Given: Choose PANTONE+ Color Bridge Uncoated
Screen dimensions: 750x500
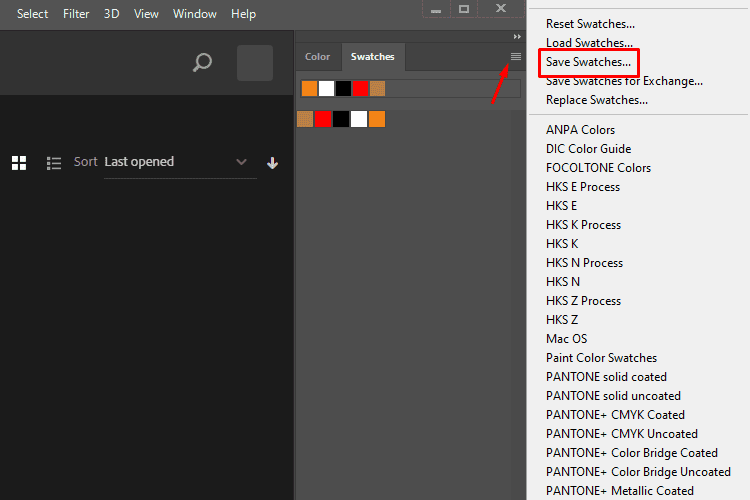Looking at the screenshot, I should pyautogui.click(x=638, y=472).
